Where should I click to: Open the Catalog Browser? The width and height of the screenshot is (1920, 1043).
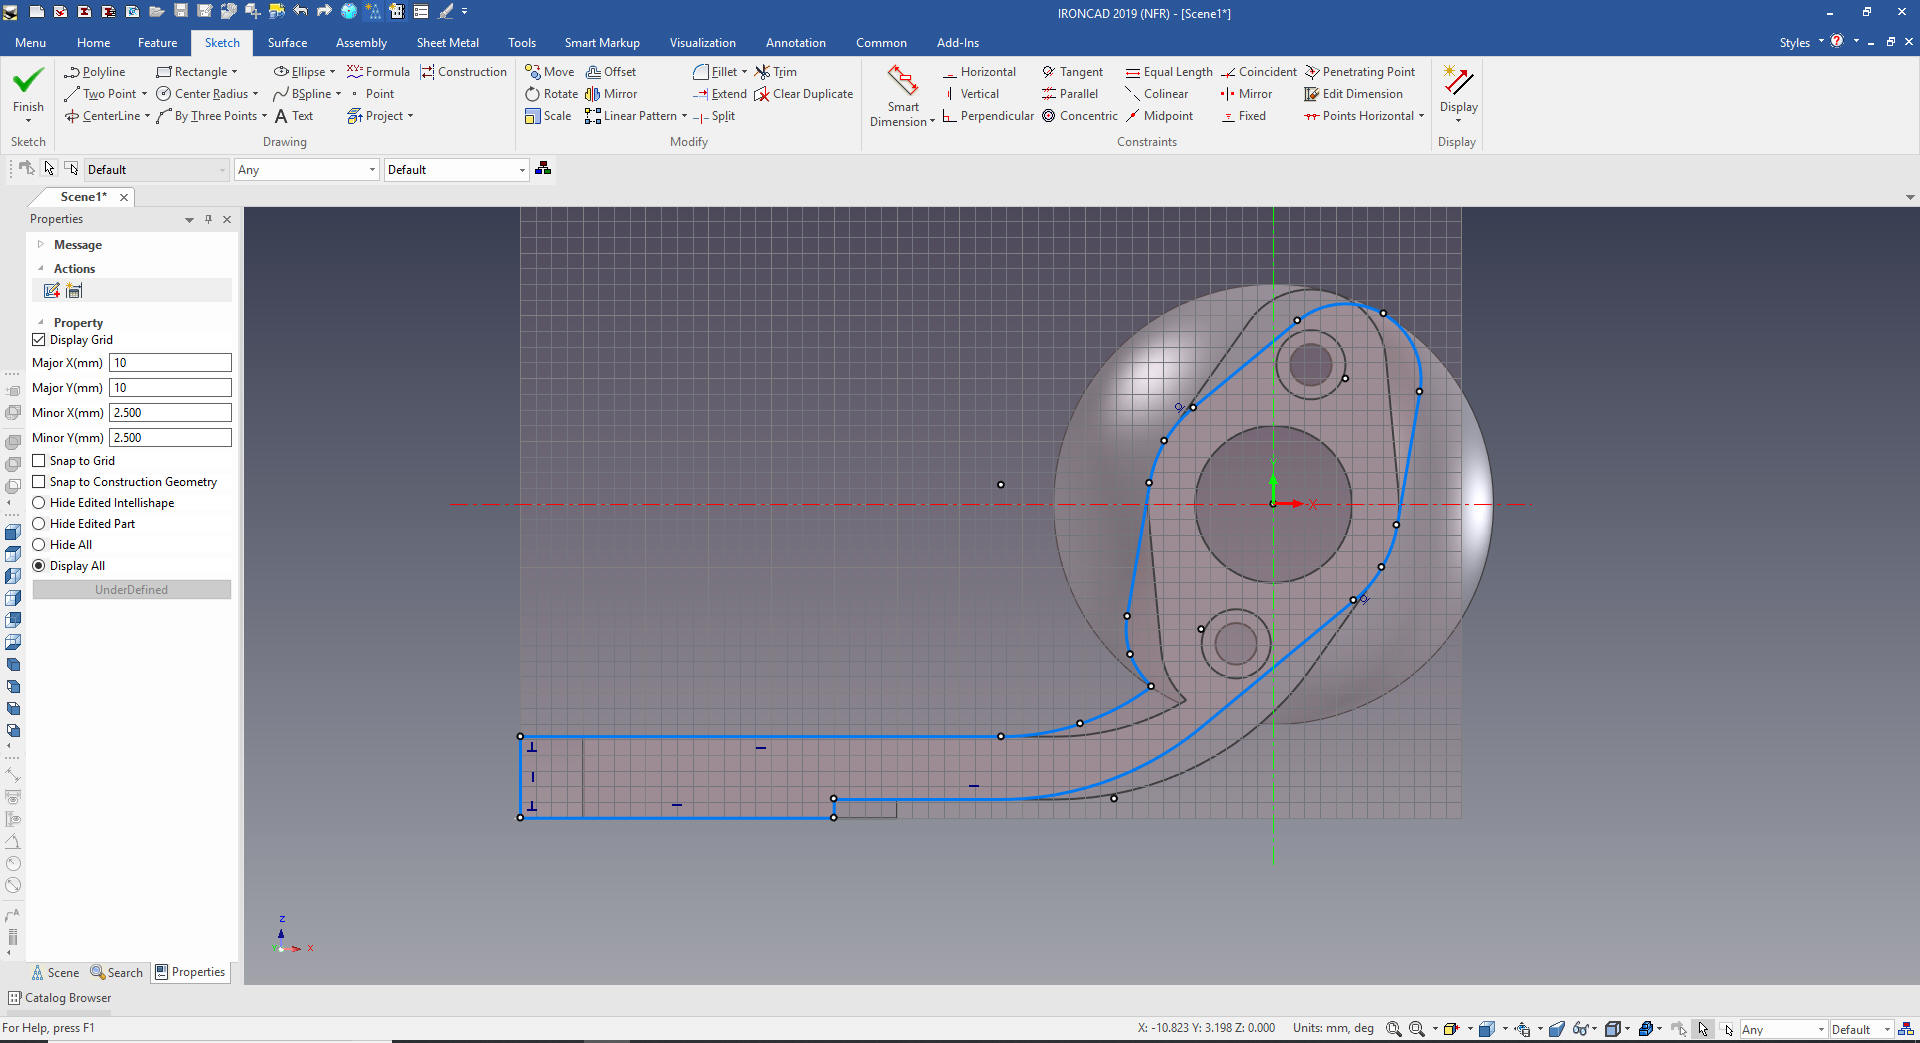coord(60,998)
